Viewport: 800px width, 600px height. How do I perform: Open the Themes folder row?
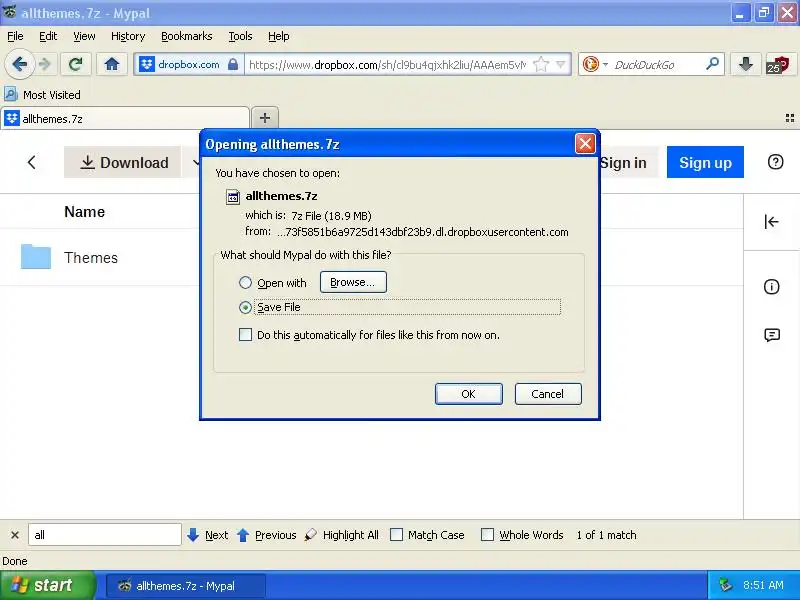(x=371, y=257)
